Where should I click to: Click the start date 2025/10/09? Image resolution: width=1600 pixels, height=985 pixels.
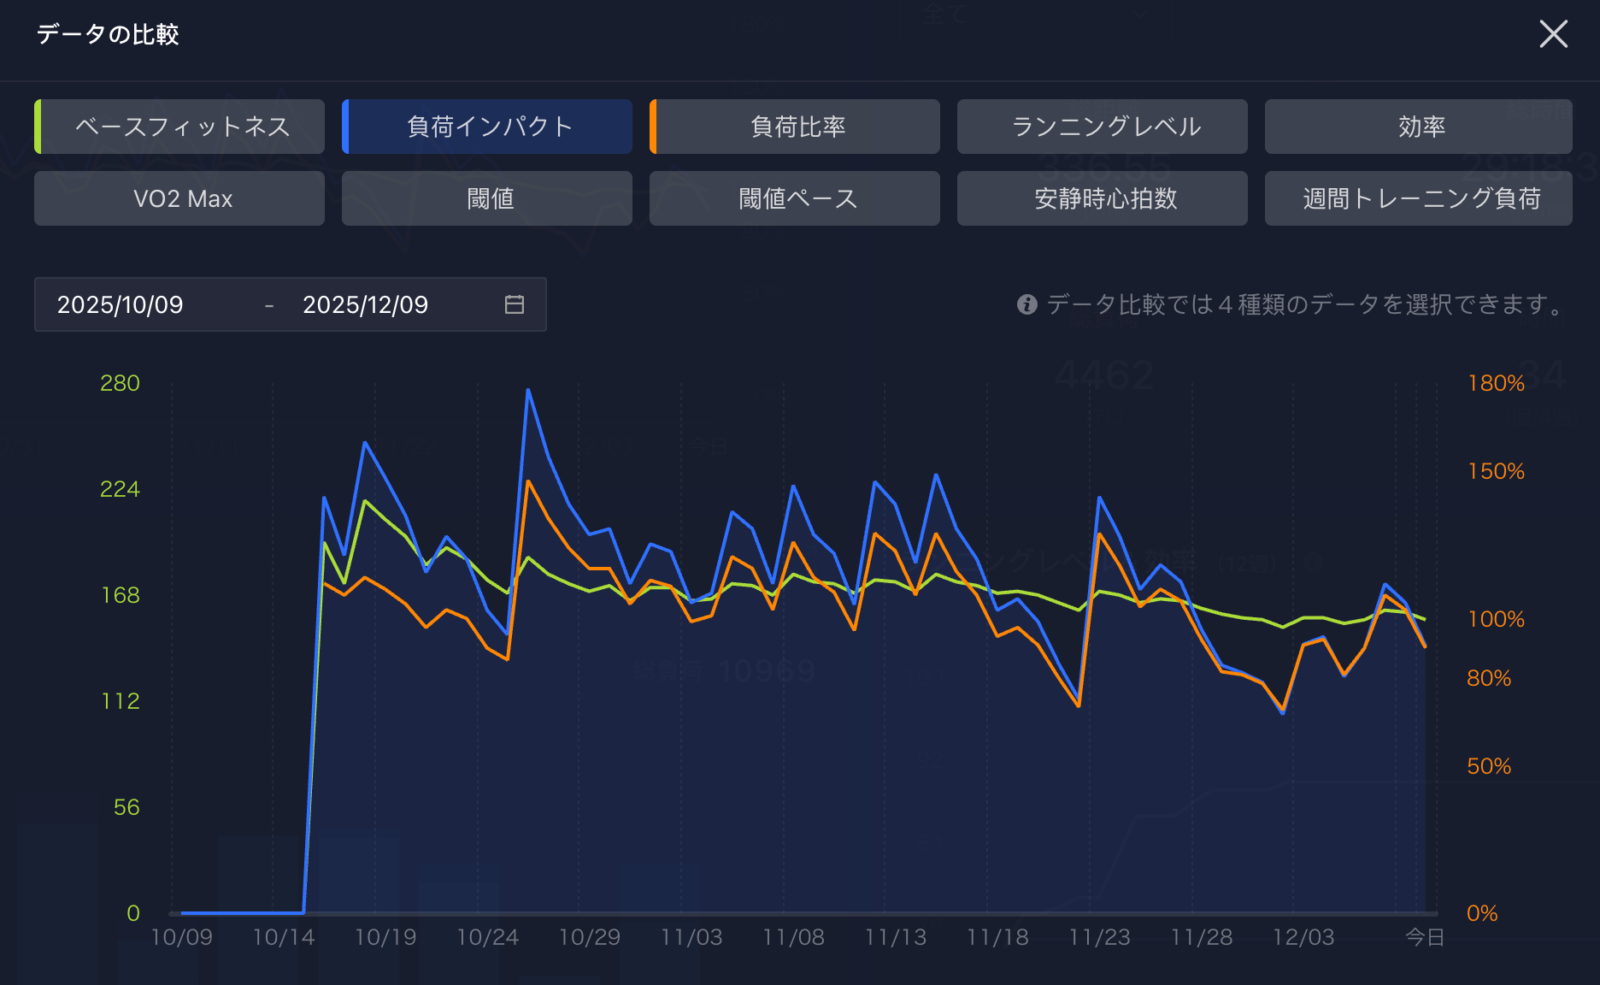point(120,305)
